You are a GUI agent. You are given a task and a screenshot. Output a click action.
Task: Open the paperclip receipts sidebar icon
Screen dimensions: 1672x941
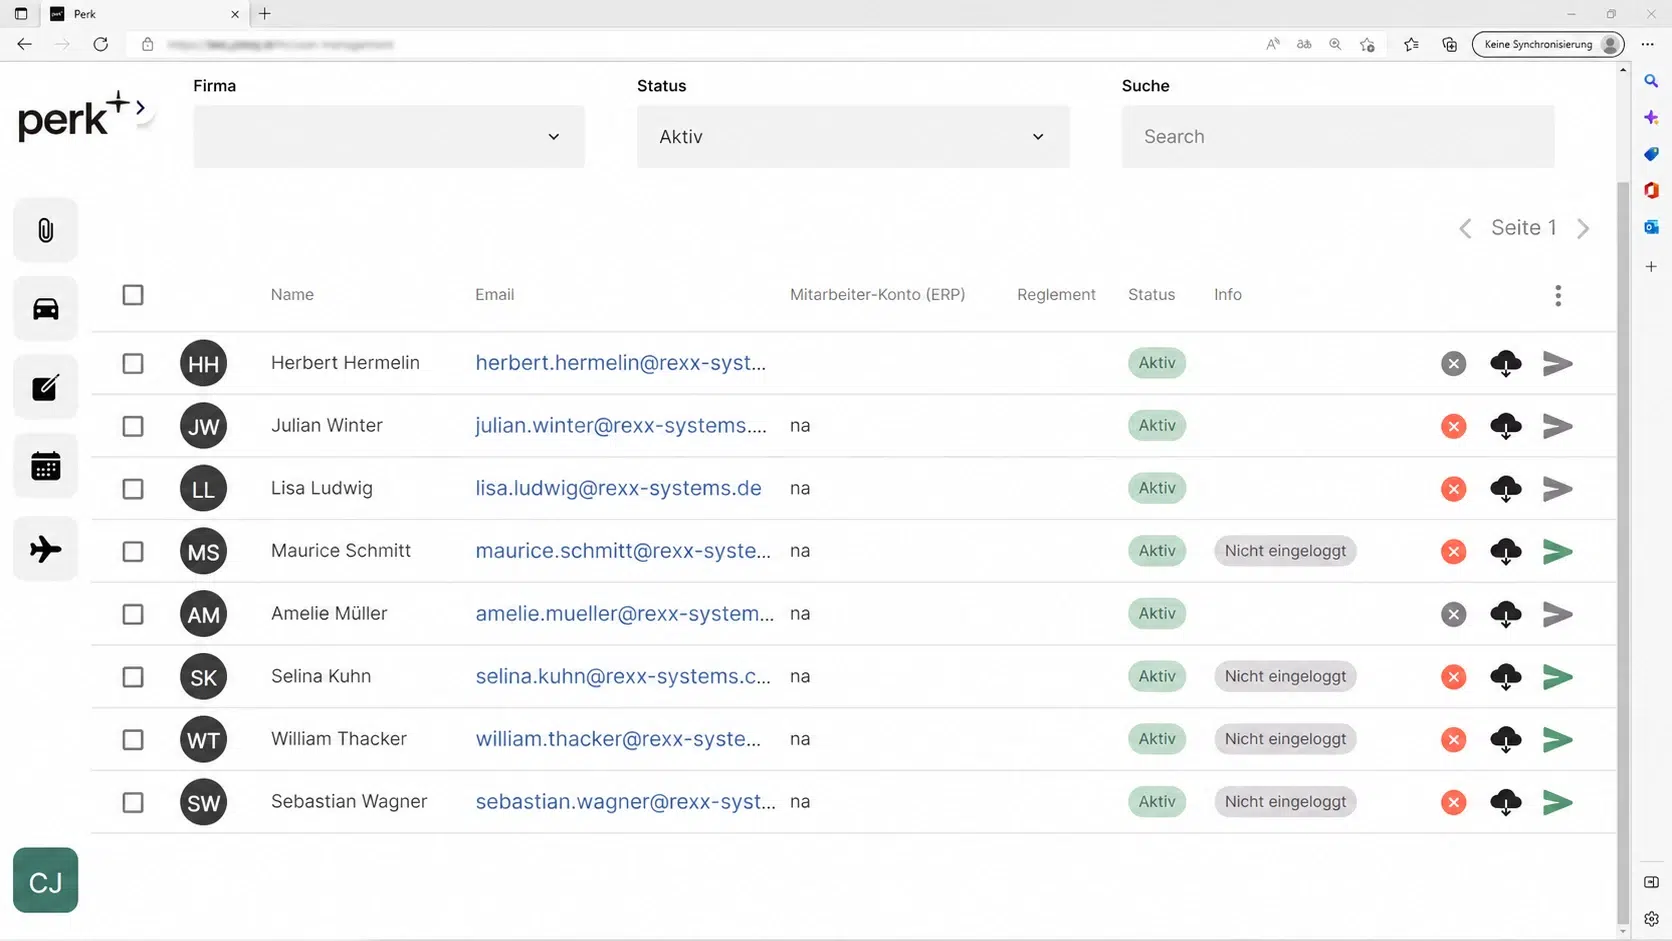pos(45,231)
